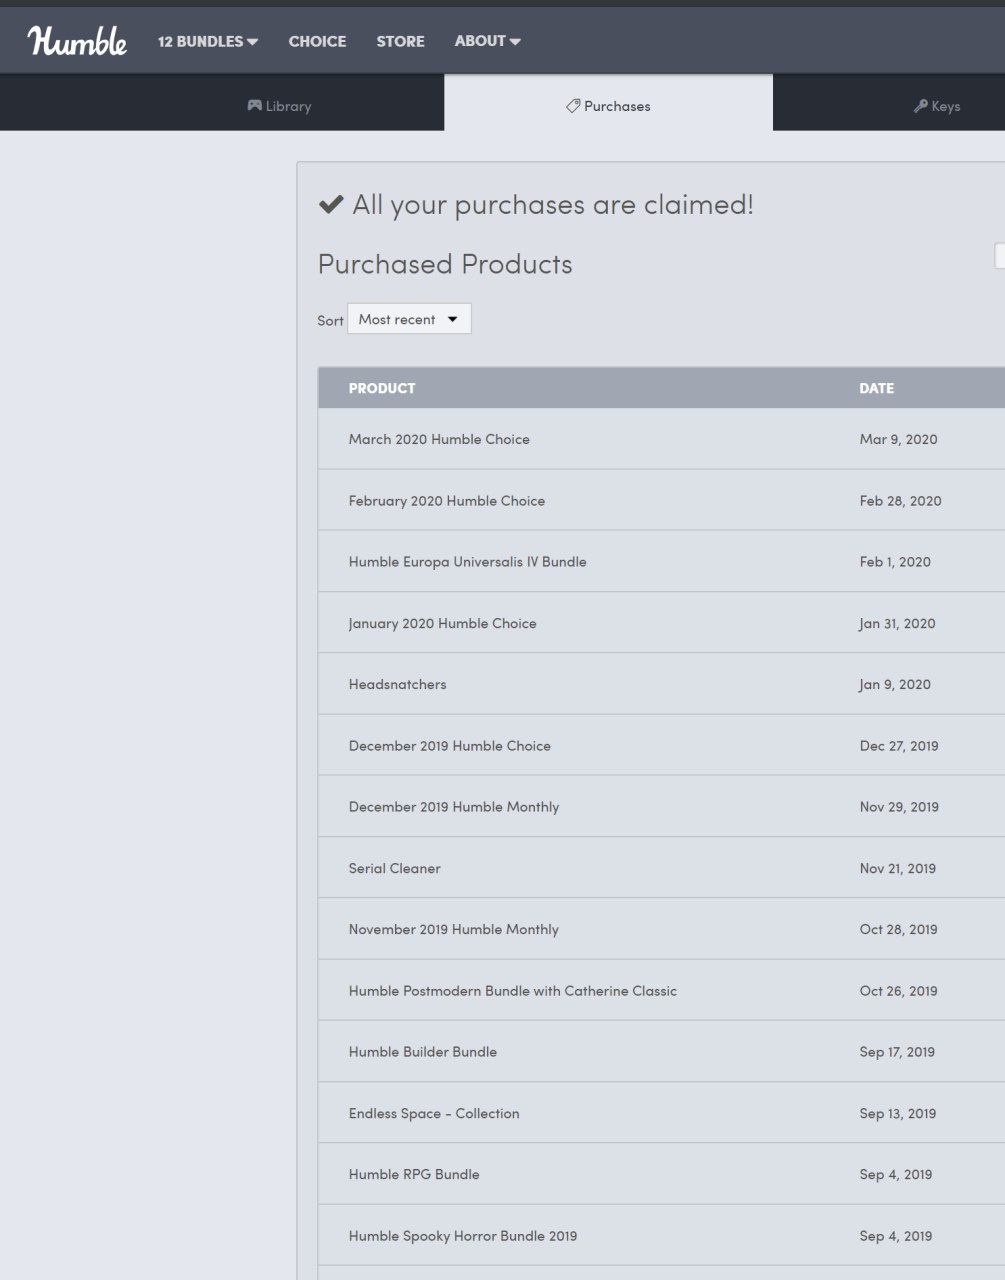Click the Keys key icon
This screenshot has height=1280, width=1005.
tap(920, 105)
